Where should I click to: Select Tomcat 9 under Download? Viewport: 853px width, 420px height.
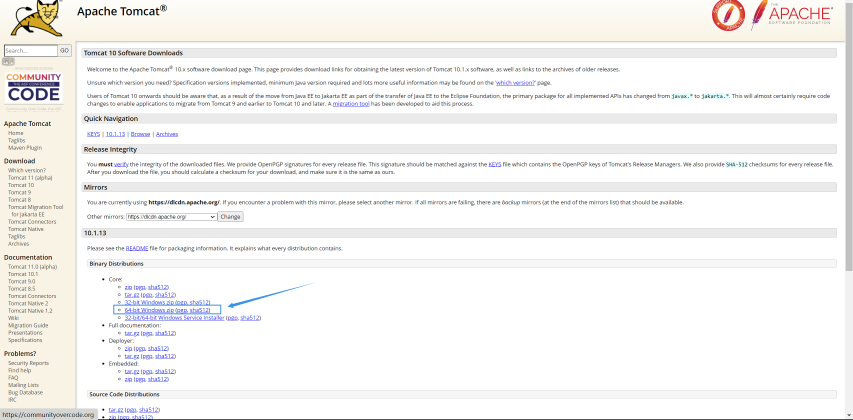point(20,193)
